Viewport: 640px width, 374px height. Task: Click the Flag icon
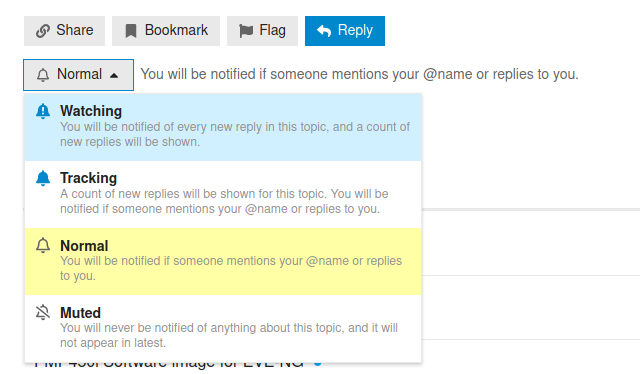246,31
